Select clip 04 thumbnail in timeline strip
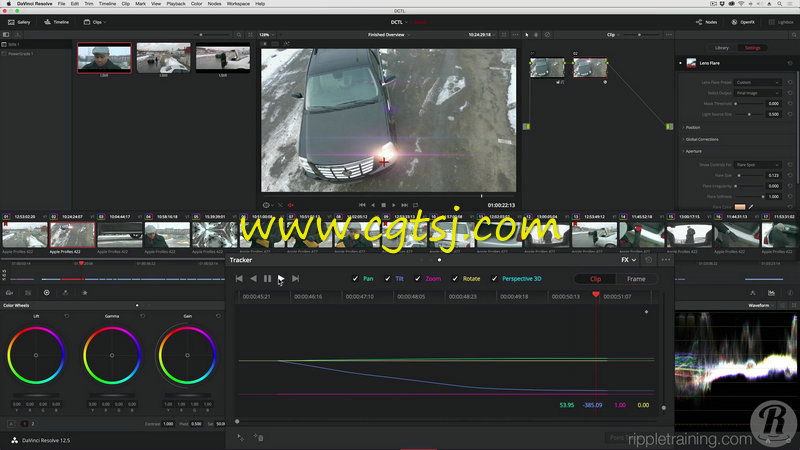The image size is (800, 450). point(167,234)
